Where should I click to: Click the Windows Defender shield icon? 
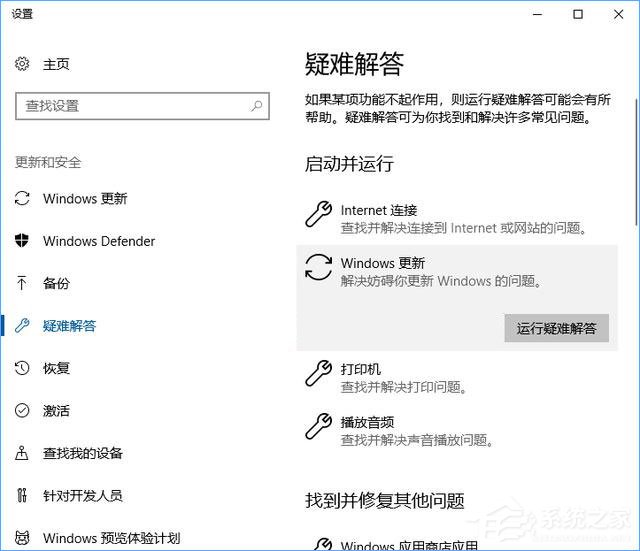point(22,241)
